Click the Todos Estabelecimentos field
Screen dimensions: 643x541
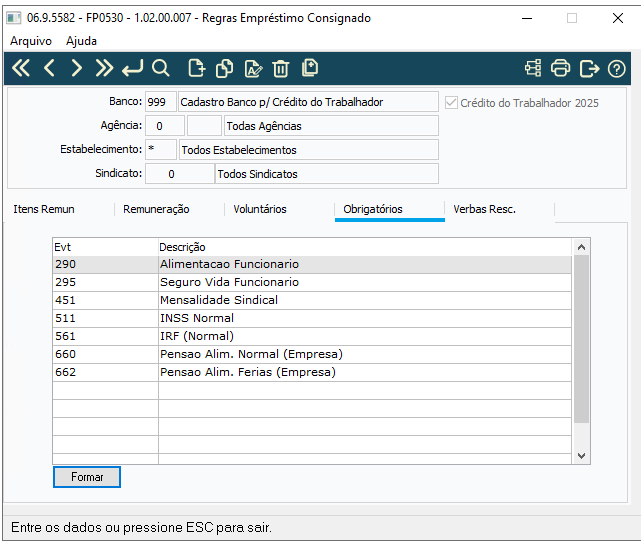click(x=309, y=150)
